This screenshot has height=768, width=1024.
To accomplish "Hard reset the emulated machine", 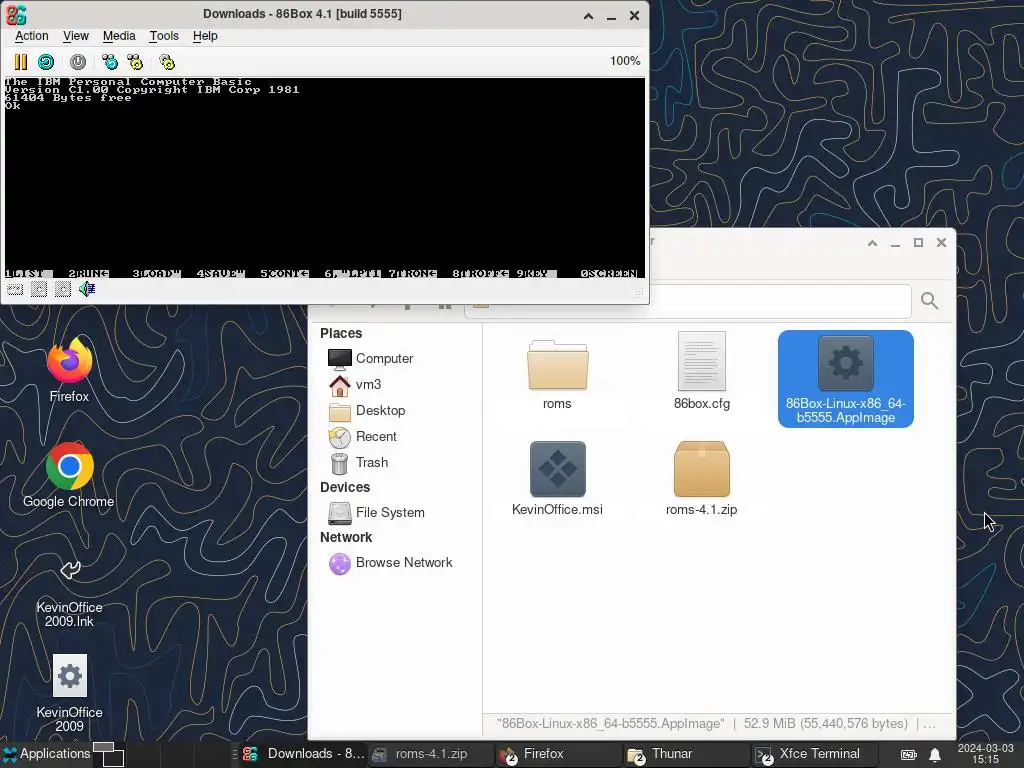I will (46, 62).
